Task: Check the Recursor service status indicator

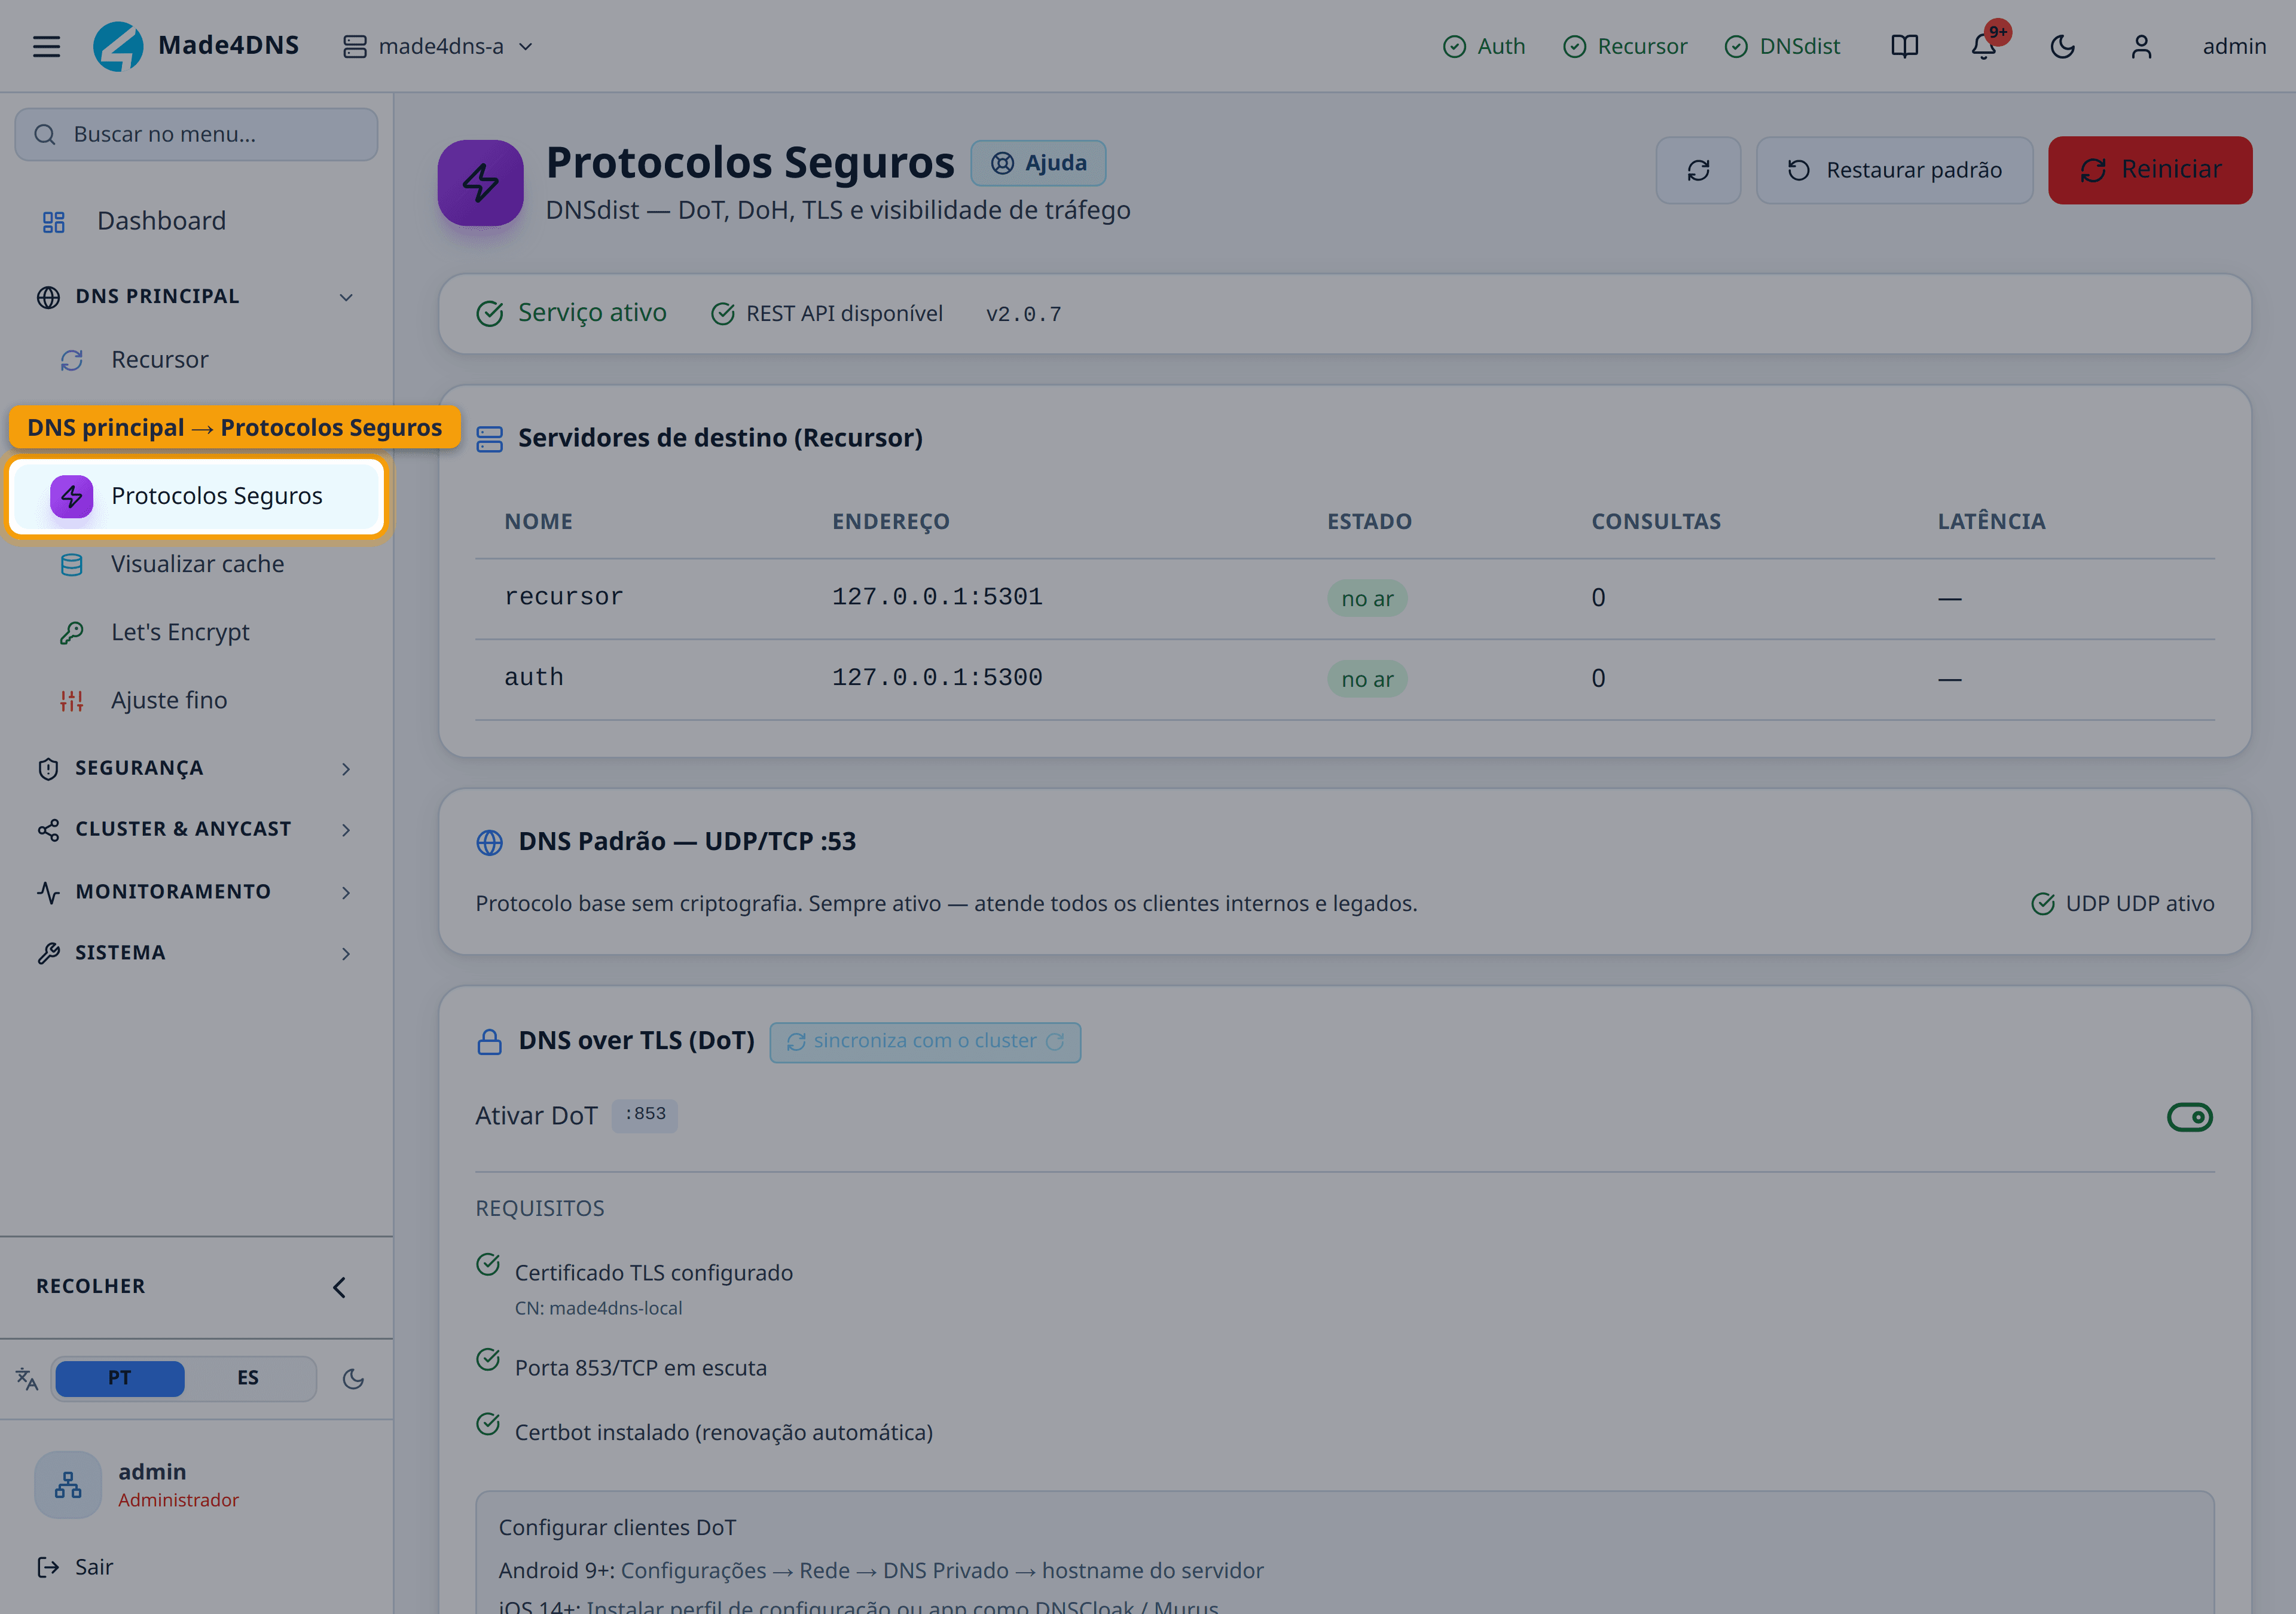Action: point(1625,46)
